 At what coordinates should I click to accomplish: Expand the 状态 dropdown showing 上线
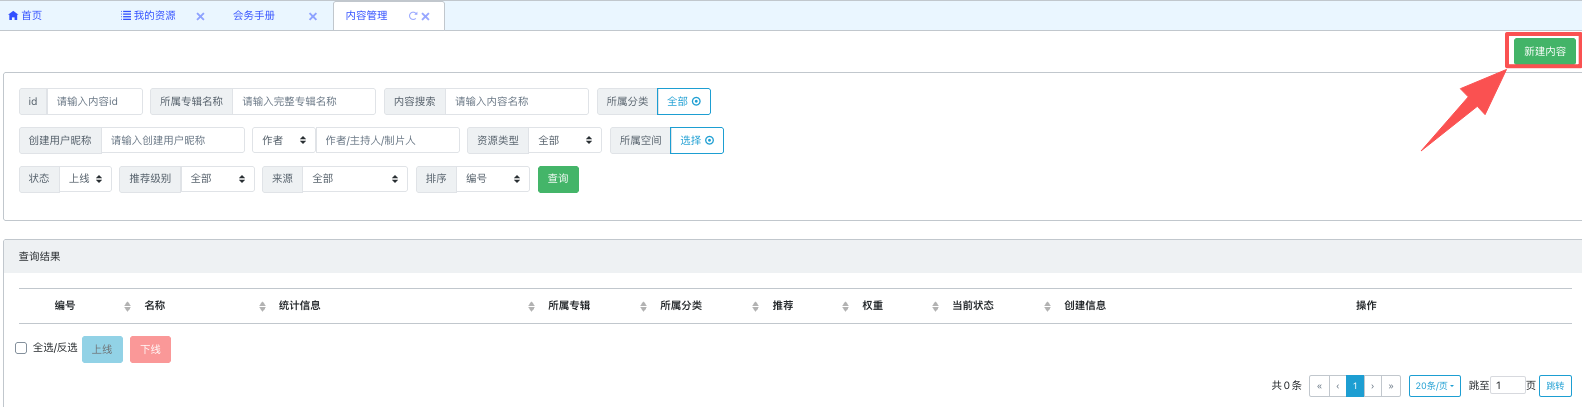tap(85, 179)
